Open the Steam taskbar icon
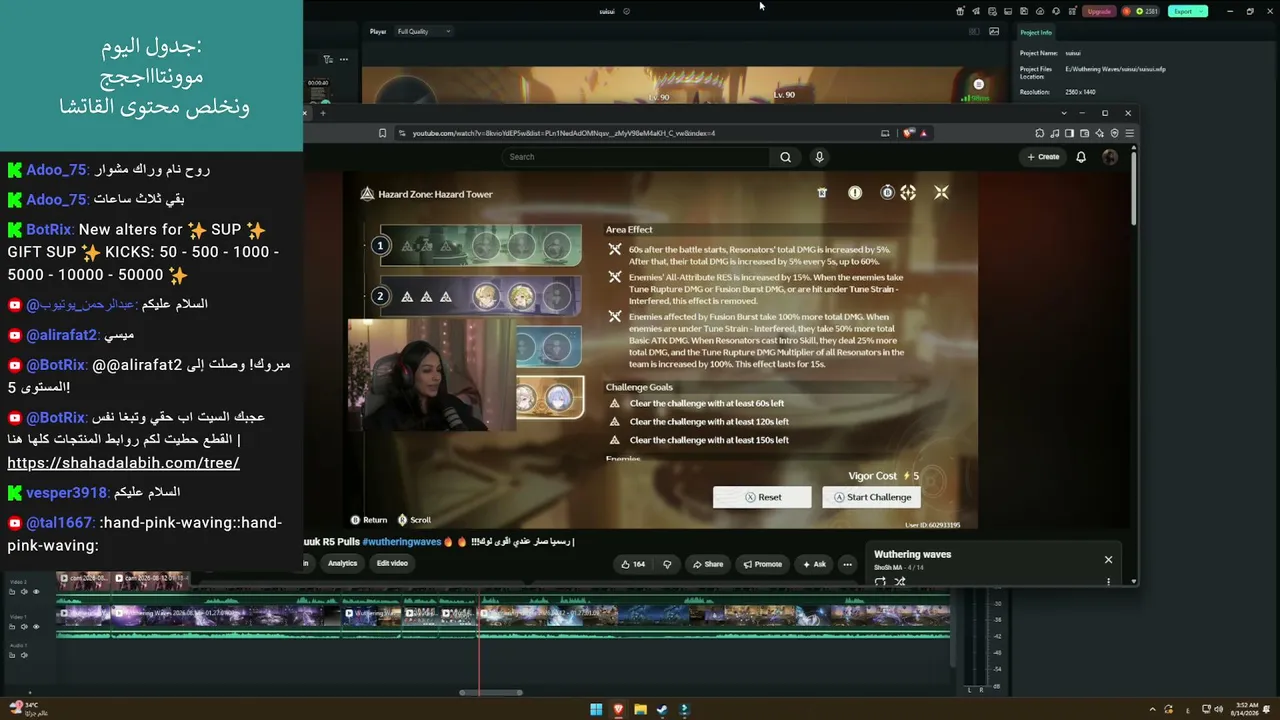 coord(662,710)
